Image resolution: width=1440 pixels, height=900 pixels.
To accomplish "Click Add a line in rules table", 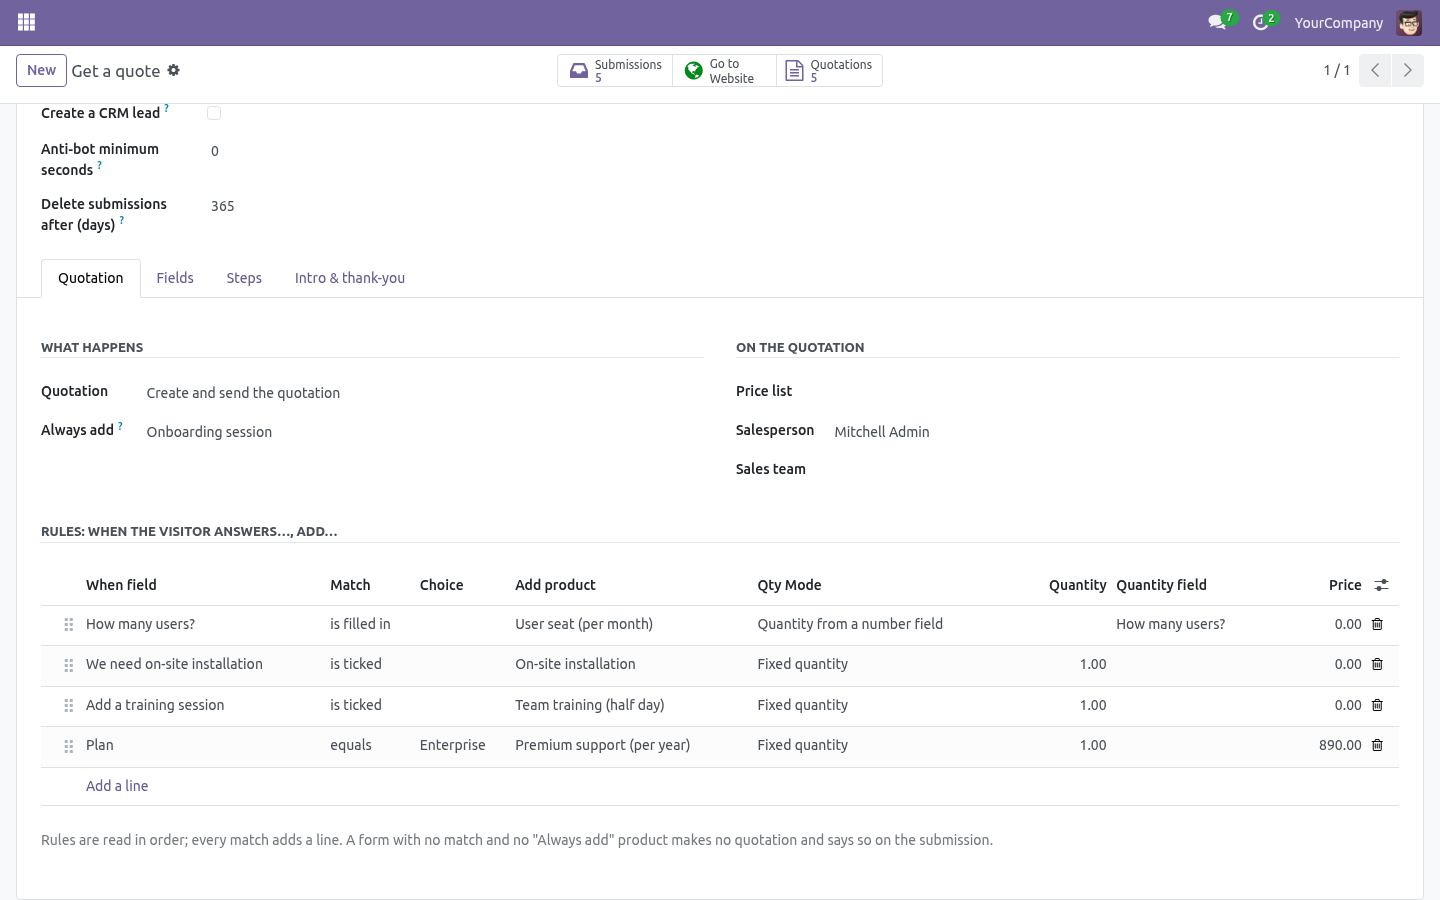I will click(x=117, y=786).
